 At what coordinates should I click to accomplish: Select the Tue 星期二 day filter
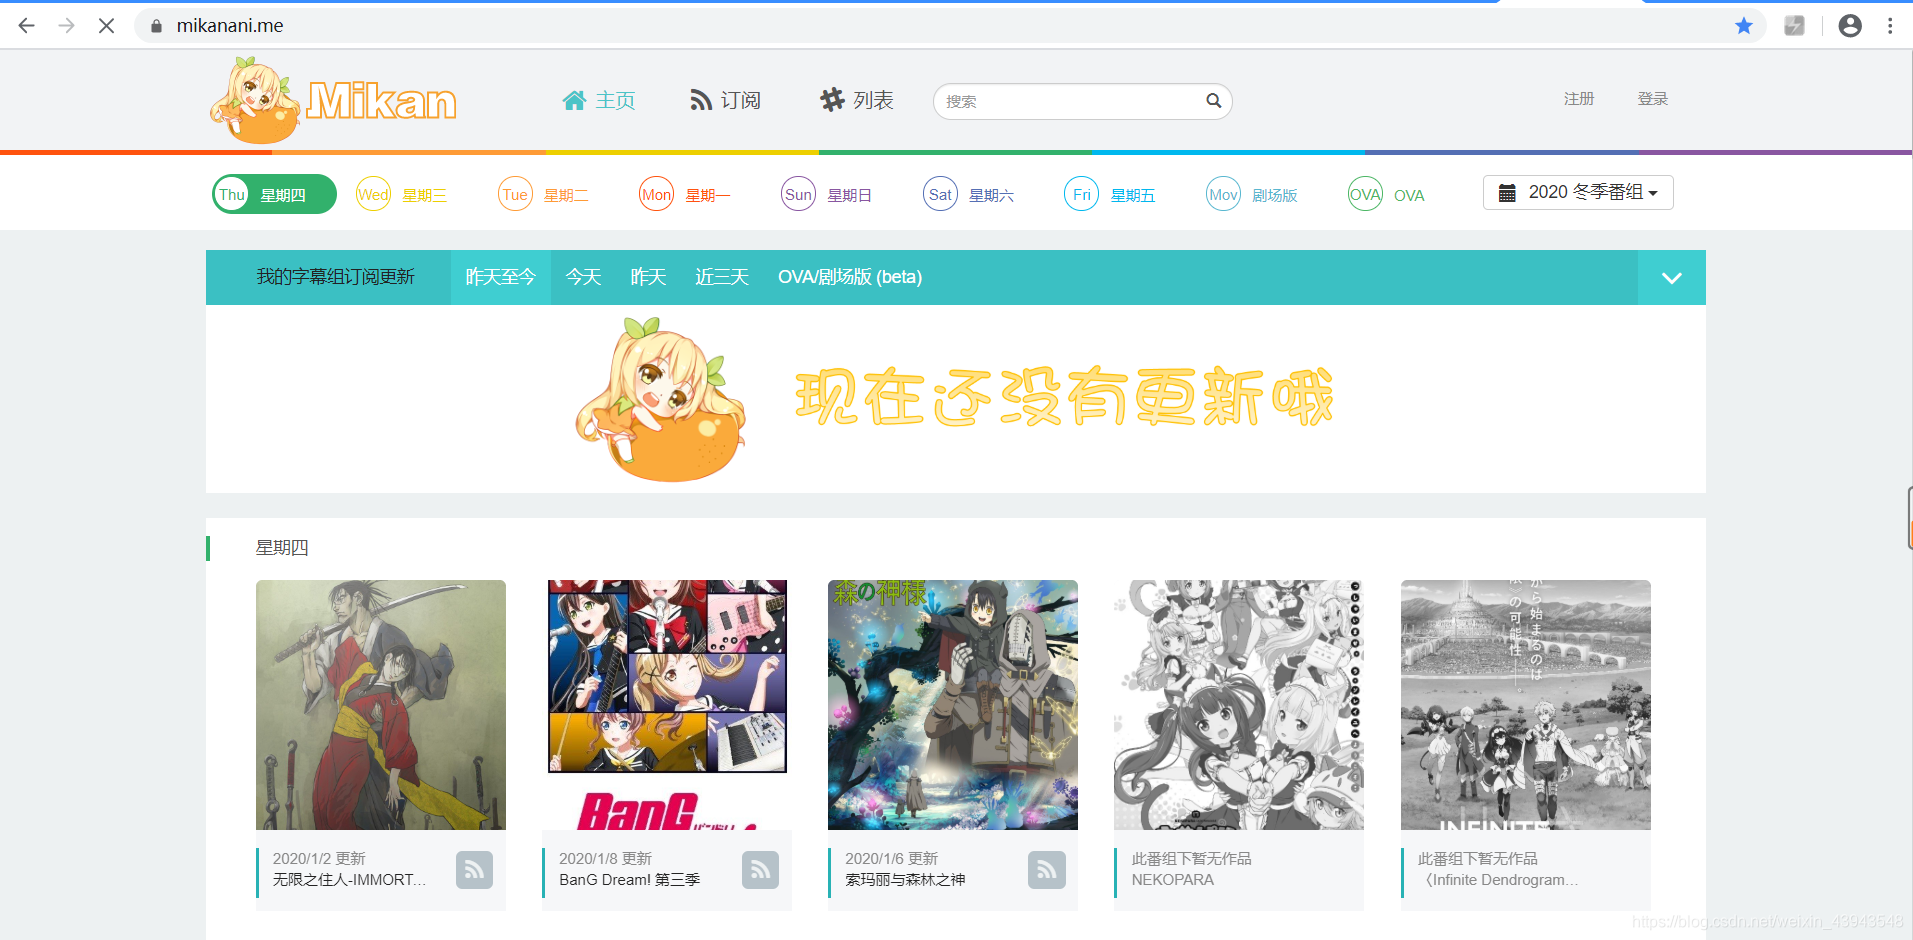[x=543, y=194]
